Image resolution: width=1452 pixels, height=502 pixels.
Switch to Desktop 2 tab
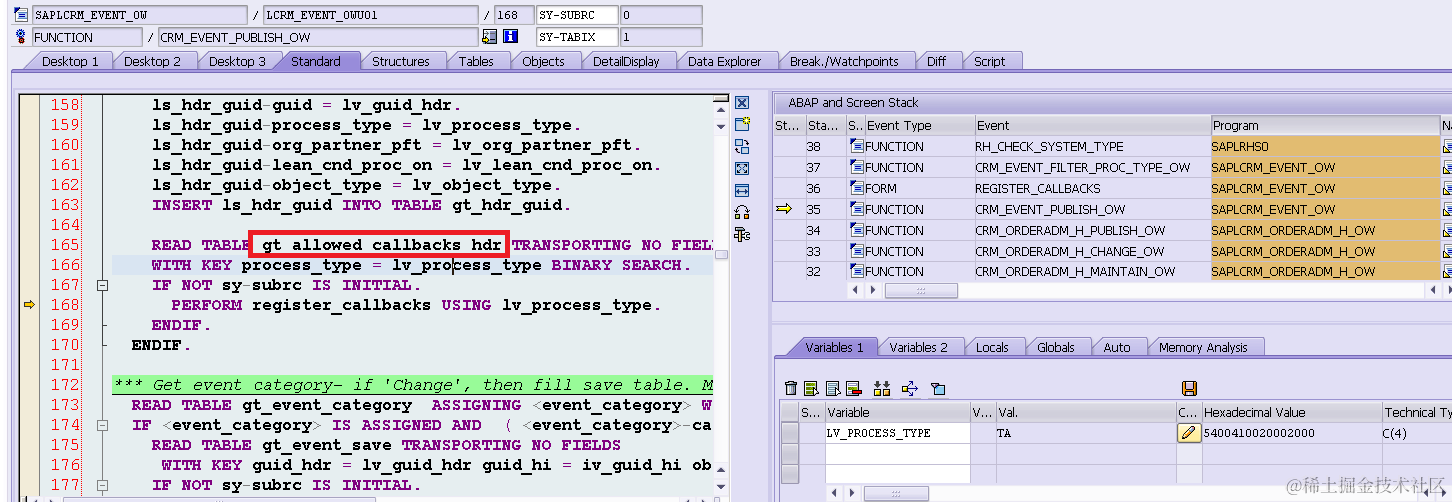pos(152,61)
